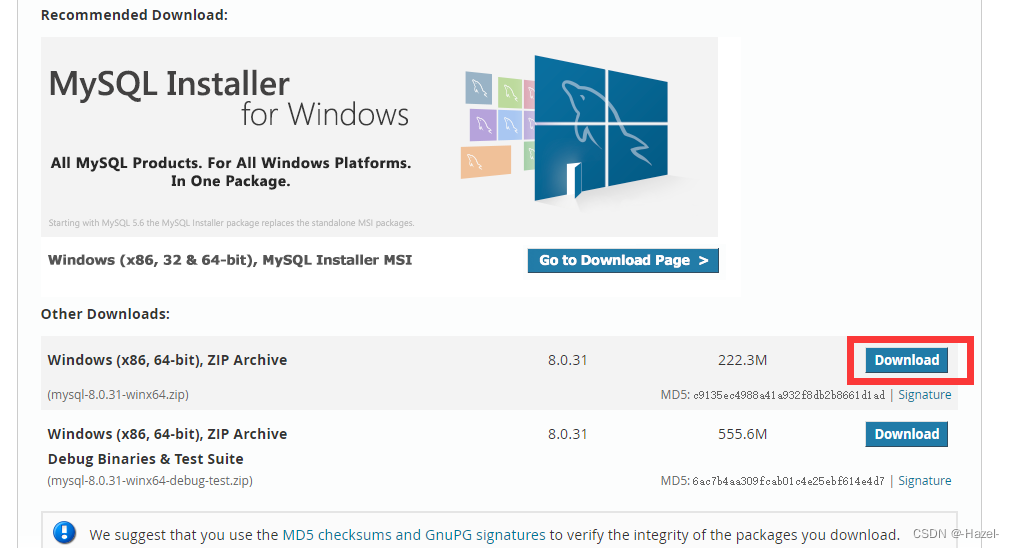Click the MD5 hash 6ac7b4aa309fcab01c4e25ebf614e4d7
This screenshot has height=548, width=1014.
(788, 481)
